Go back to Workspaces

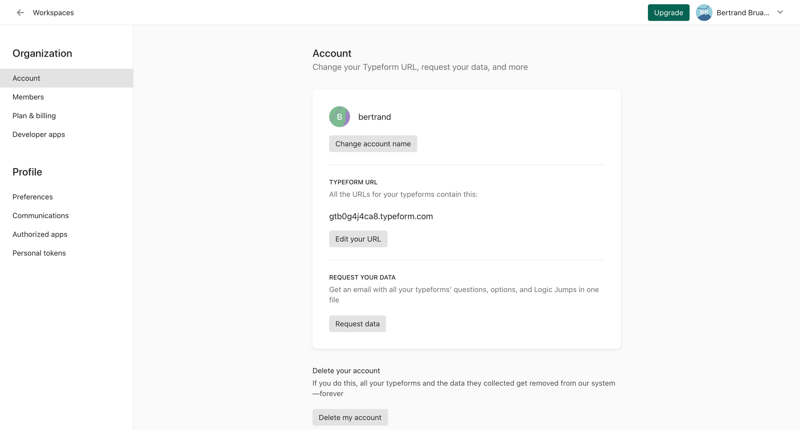53,13
